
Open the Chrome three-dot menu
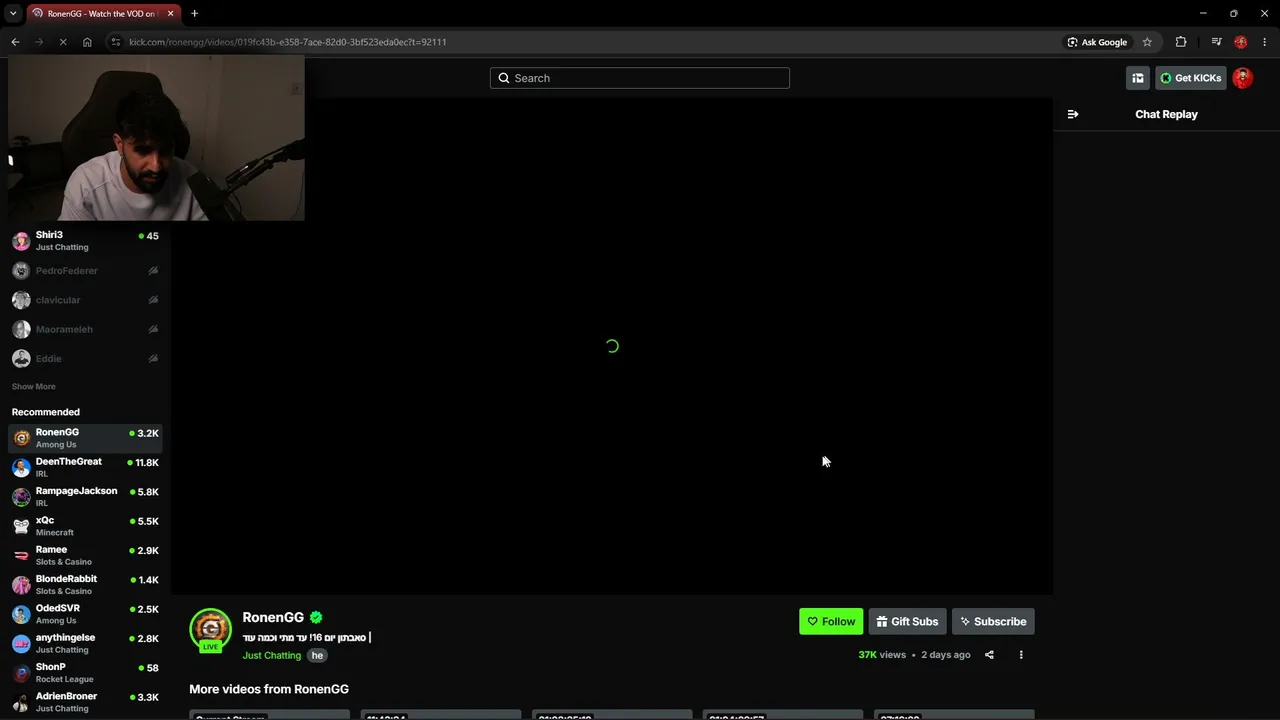(1265, 42)
